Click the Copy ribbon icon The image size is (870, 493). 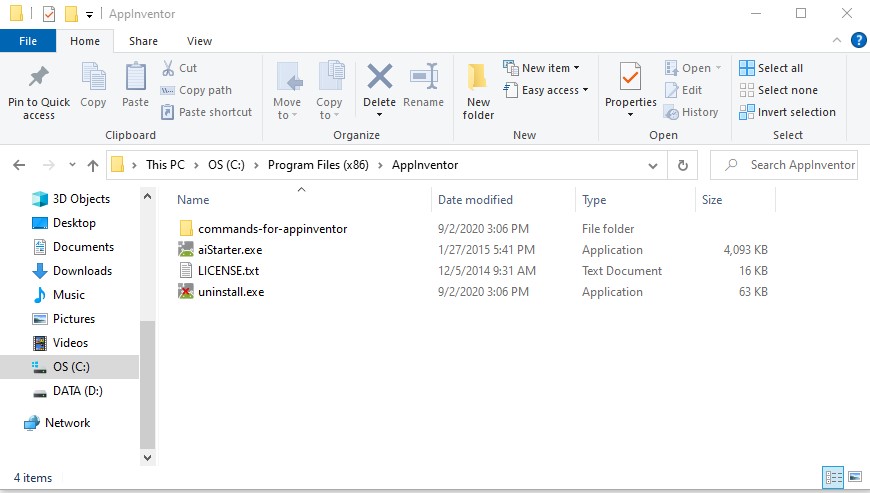(93, 85)
